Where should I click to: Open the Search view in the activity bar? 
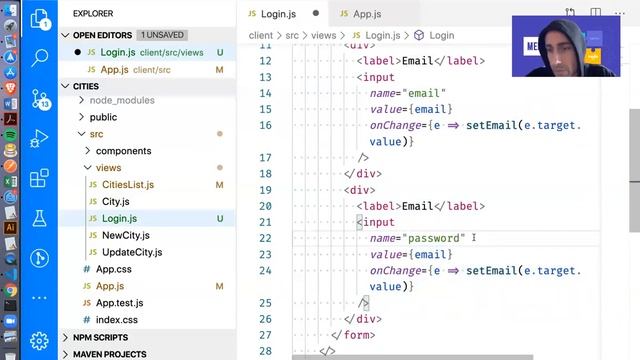pos(40,58)
